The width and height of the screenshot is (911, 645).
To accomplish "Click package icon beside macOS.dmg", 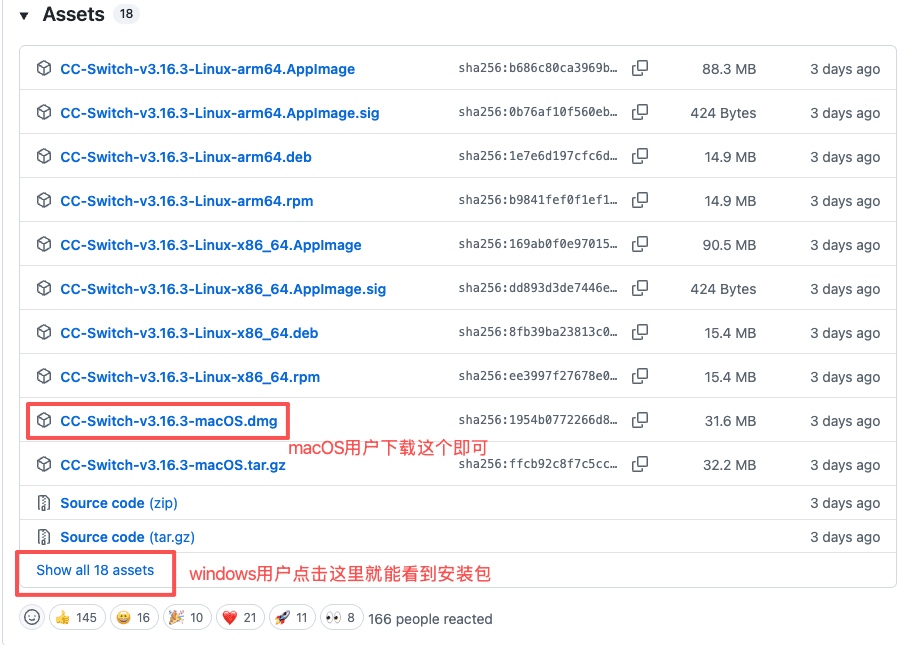I will pos(44,420).
